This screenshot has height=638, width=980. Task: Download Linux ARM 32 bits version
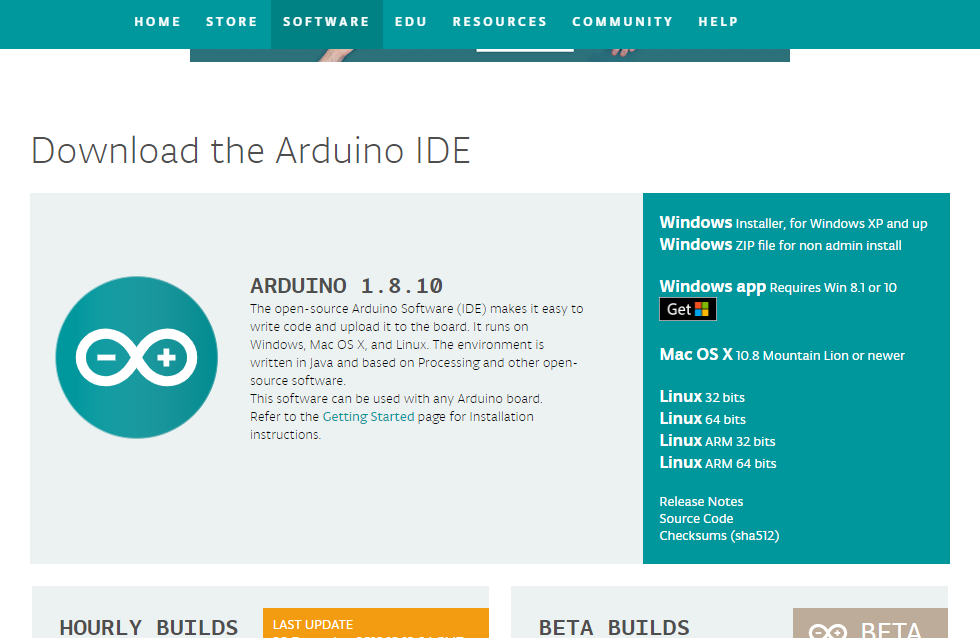tap(717, 441)
